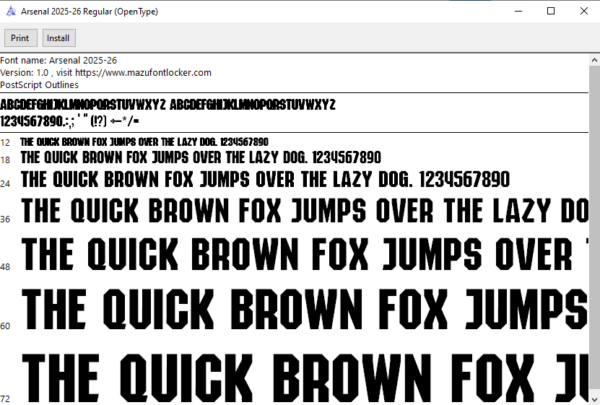This screenshot has height=405, width=600.
Task: Click the 18 point size label
Action: point(5,160)
